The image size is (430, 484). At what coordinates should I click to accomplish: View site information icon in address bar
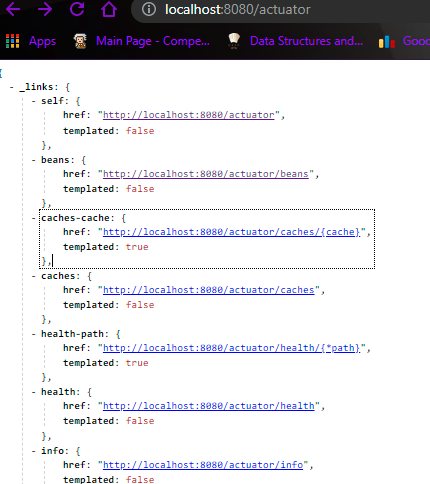[x=149, y=9]
